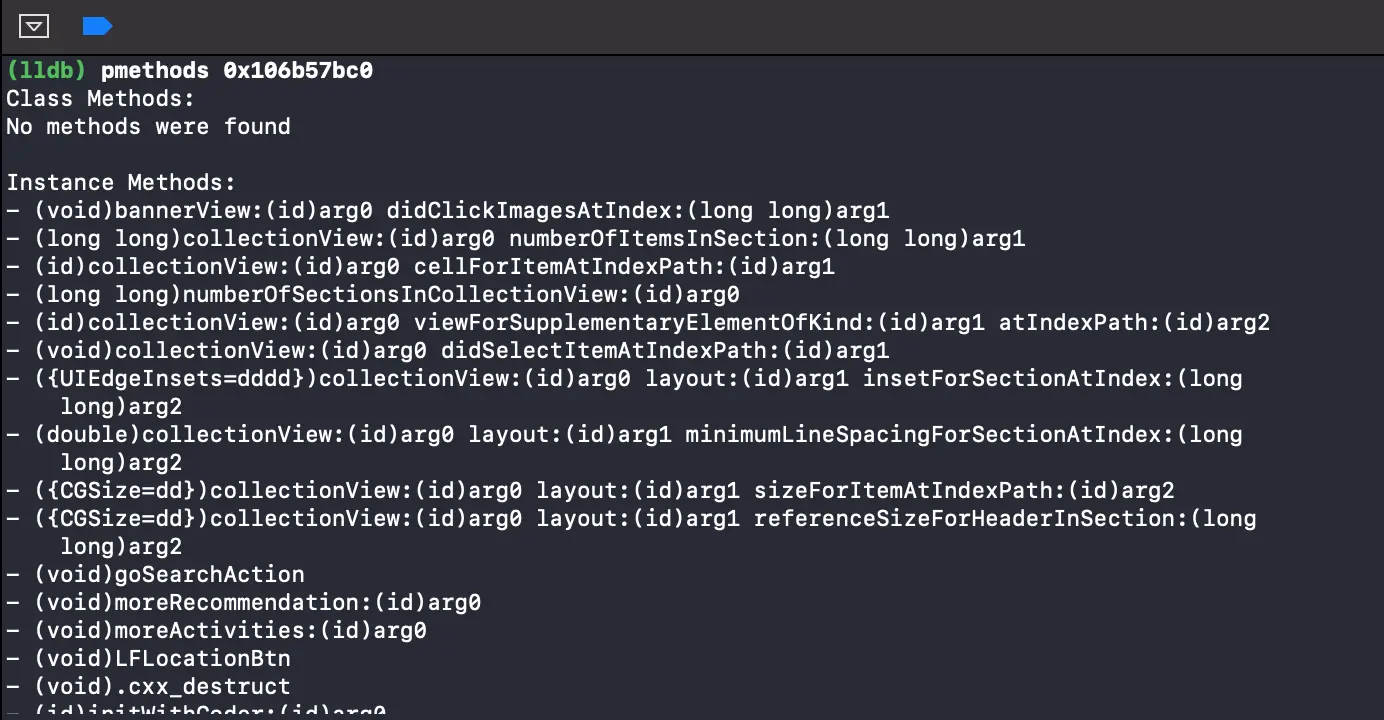1384x720 pixels.
Task: Click the sizeForItemAtIndexPath method line
Action: tap(590, 491)
